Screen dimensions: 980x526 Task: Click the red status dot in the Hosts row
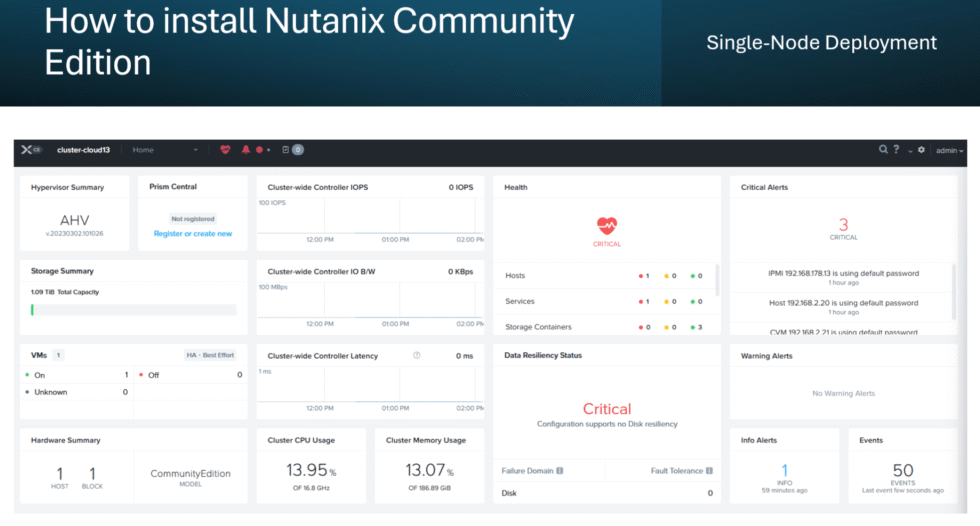tap(641, 276)
